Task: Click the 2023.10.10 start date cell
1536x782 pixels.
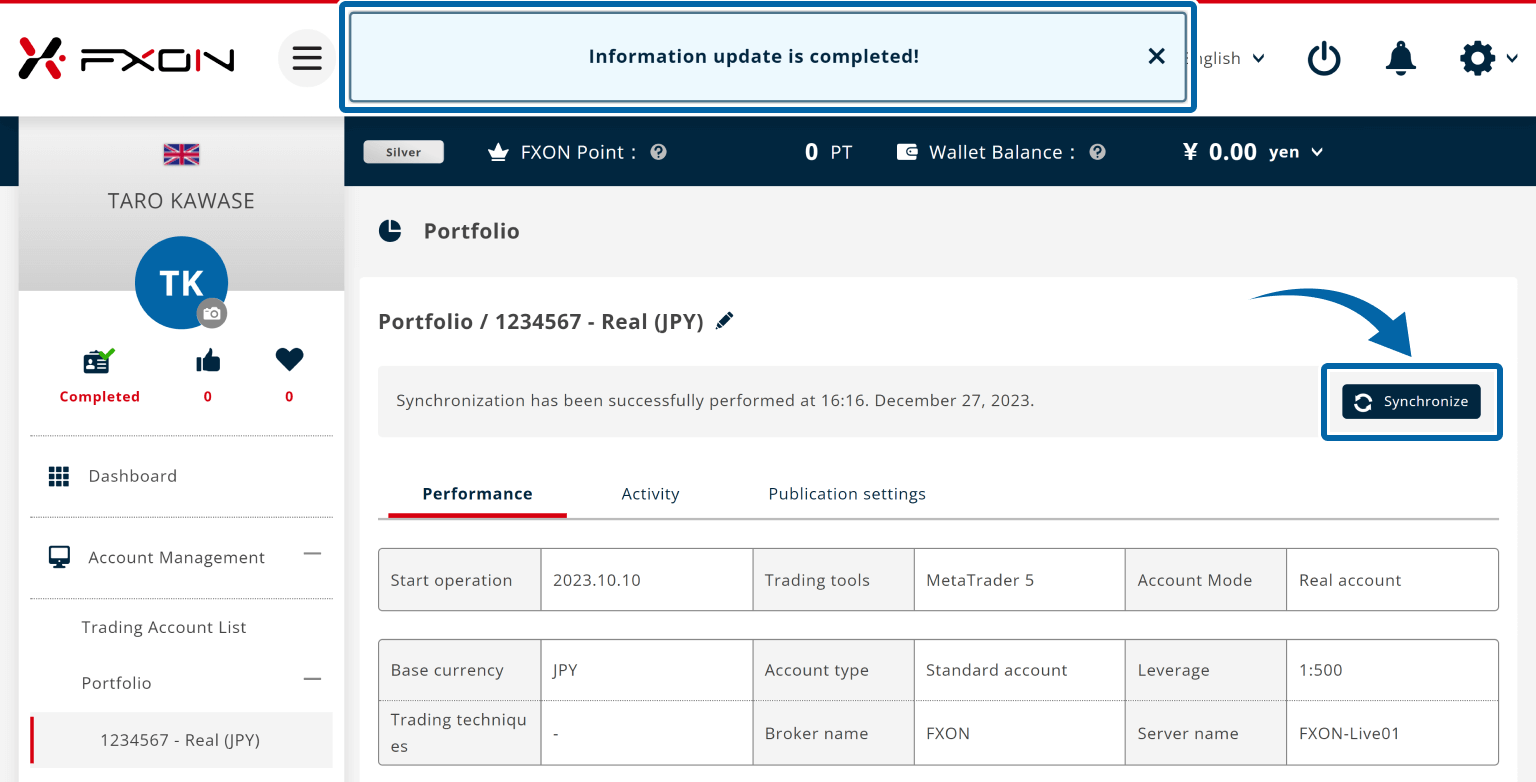Action: 647,580
